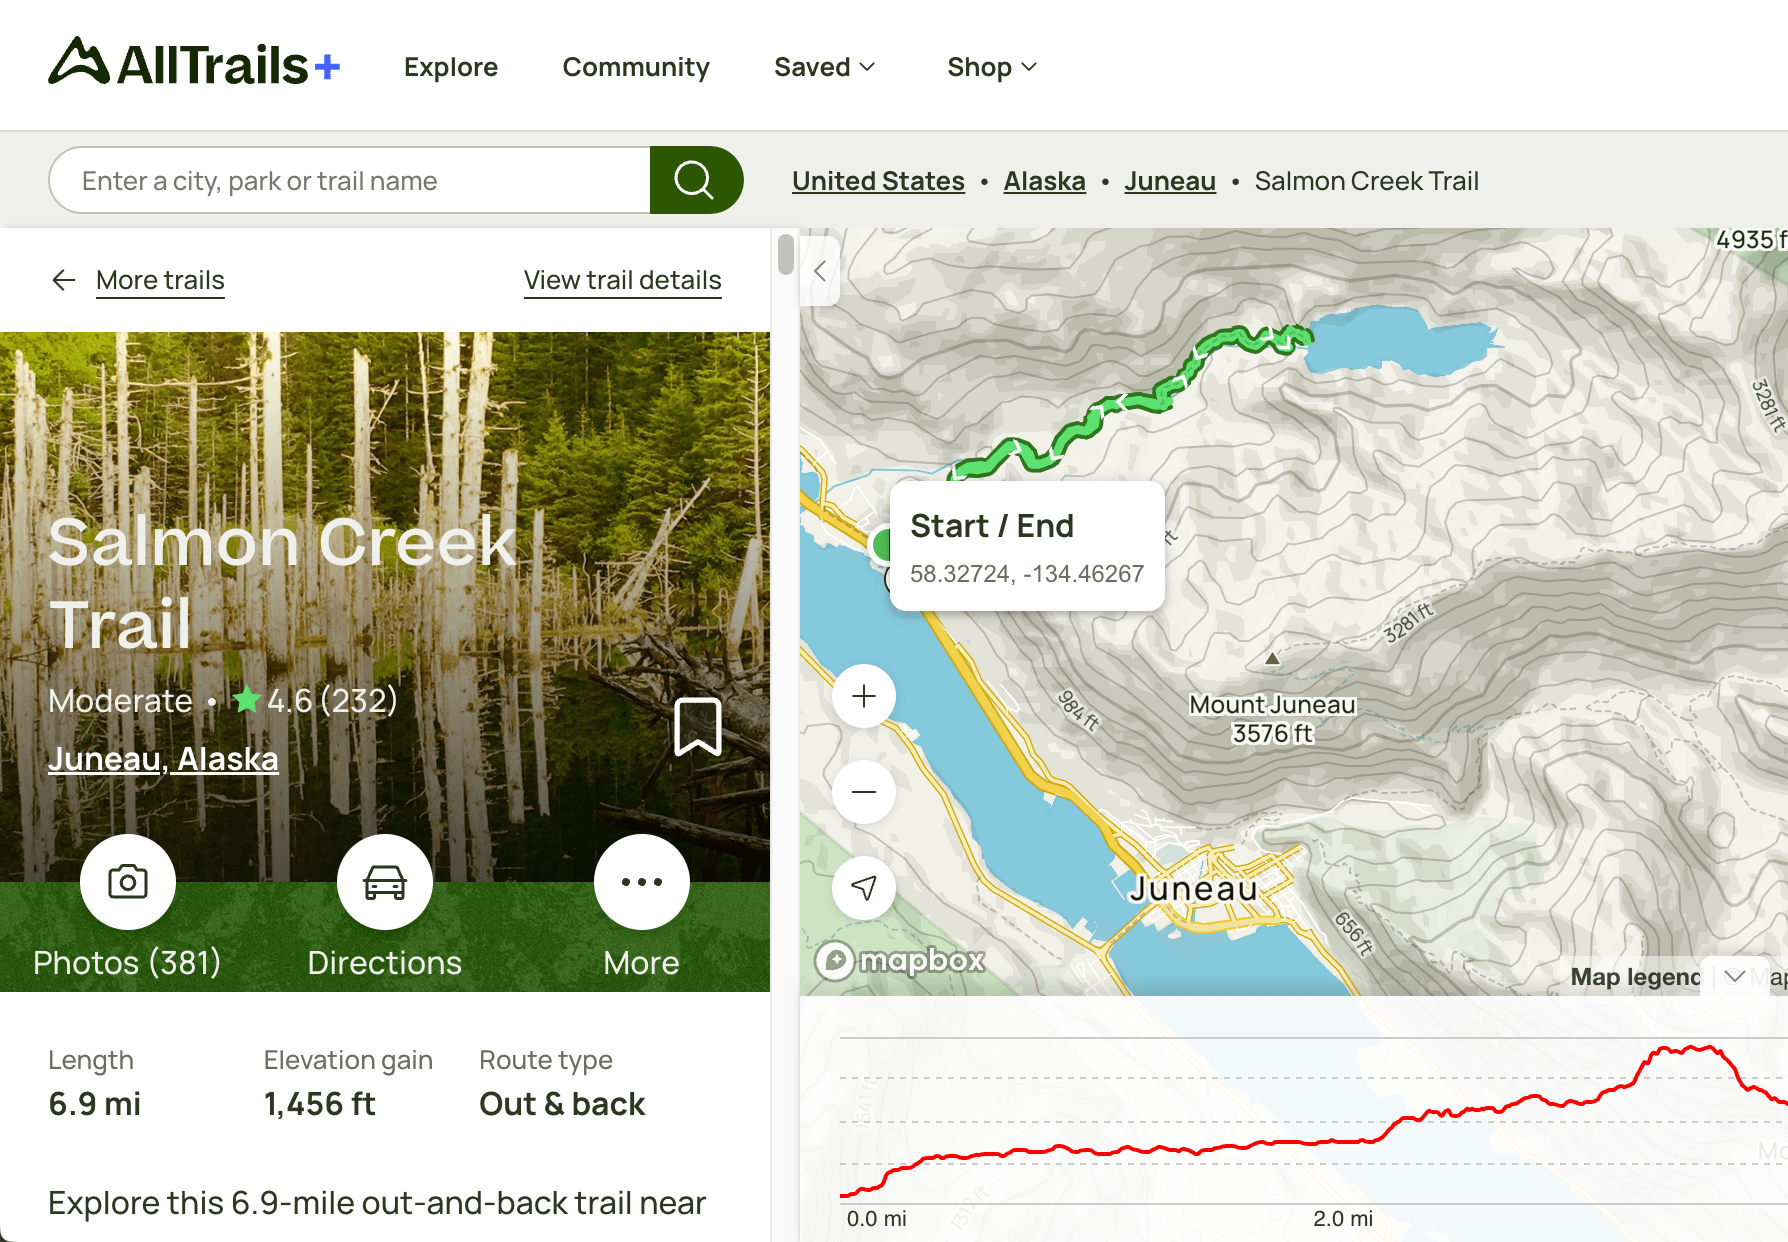Click the AllTrails logo
The image size is (1788, 1242).
click(194, 64)
